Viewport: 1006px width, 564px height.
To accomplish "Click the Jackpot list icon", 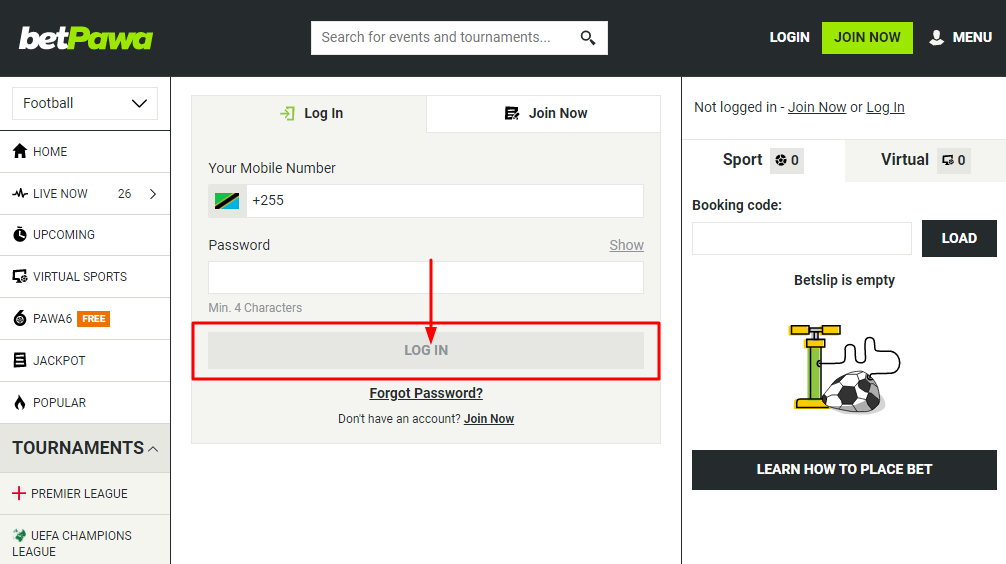I will tap(20, 360).
